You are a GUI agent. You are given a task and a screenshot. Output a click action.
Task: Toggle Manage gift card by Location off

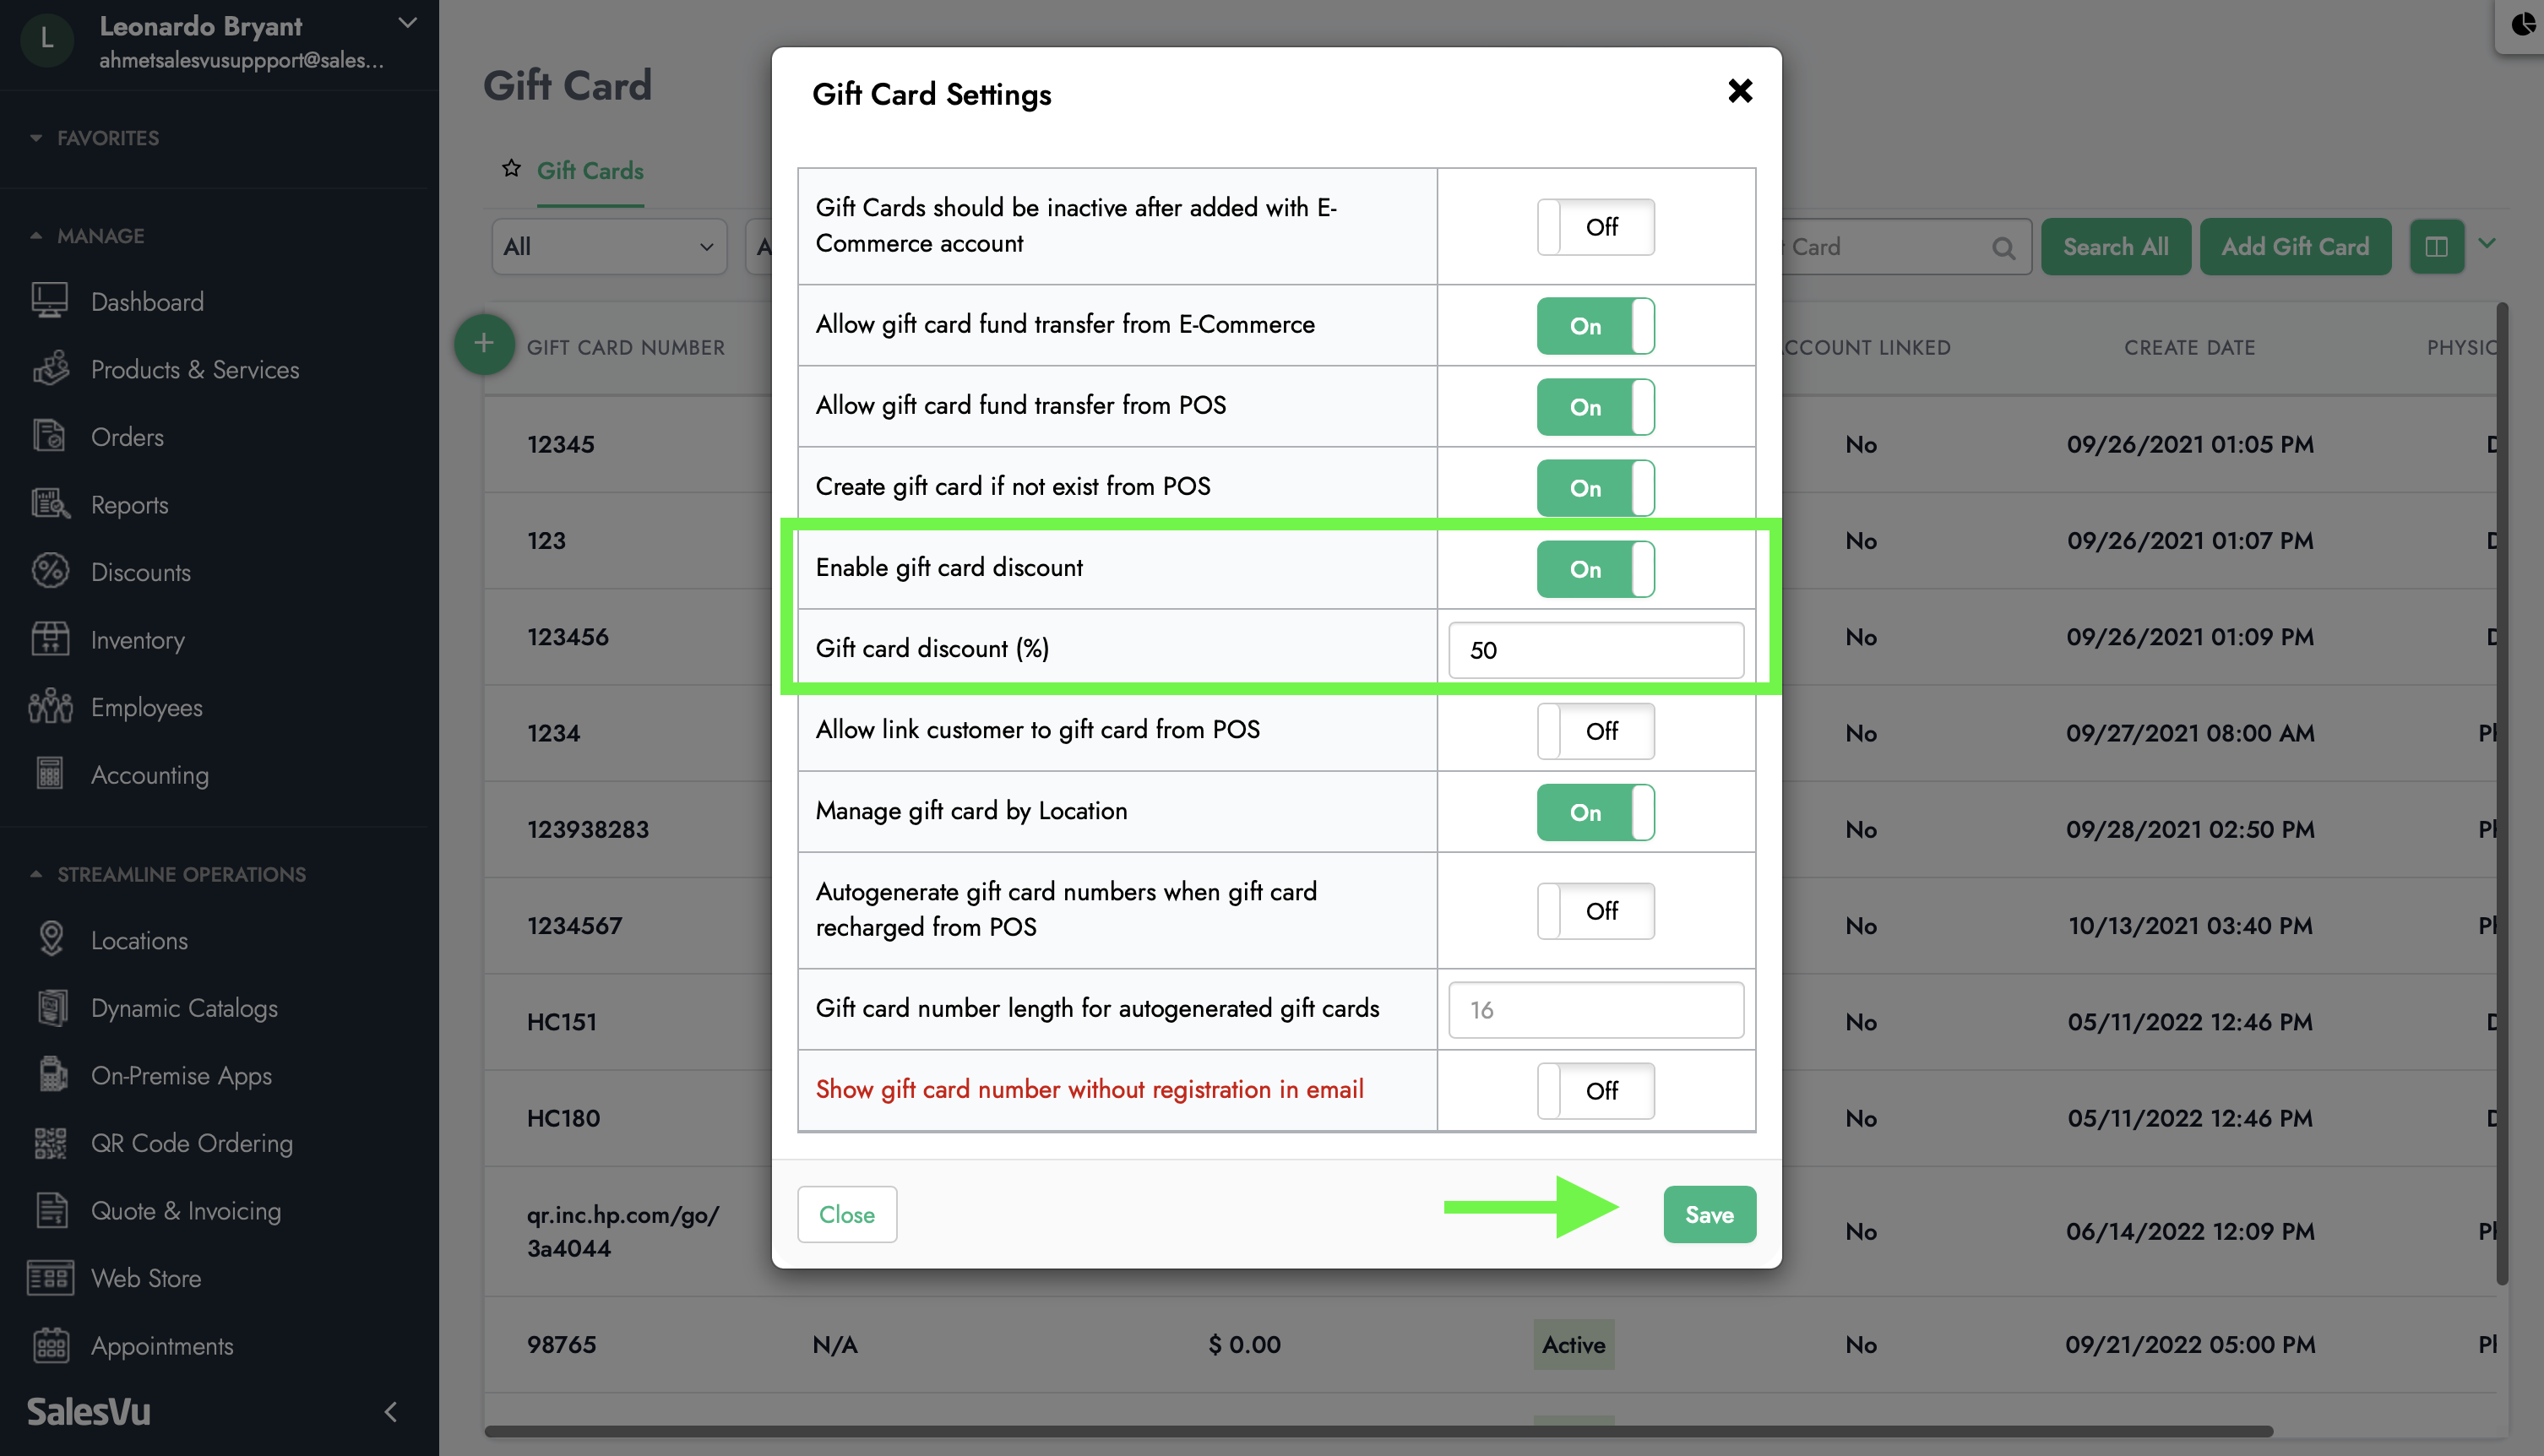1595,812
